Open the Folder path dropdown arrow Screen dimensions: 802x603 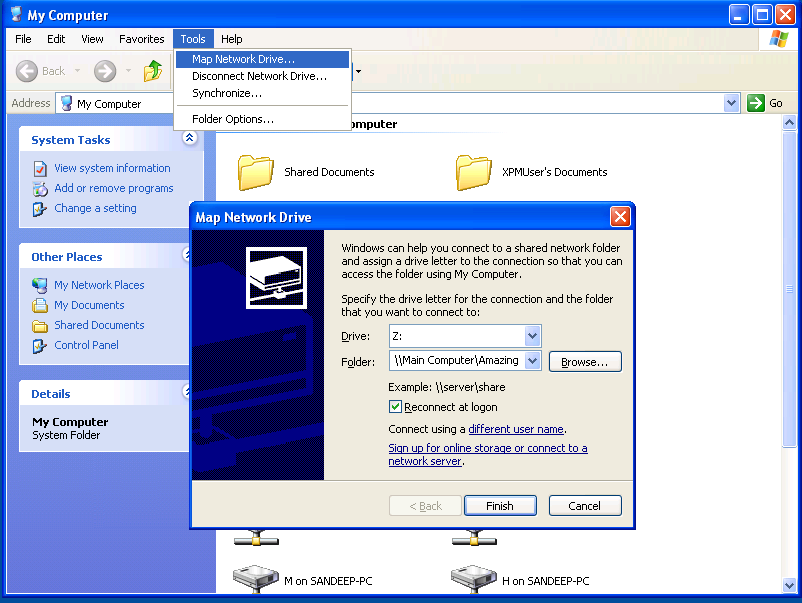click(x=532, y=361)
